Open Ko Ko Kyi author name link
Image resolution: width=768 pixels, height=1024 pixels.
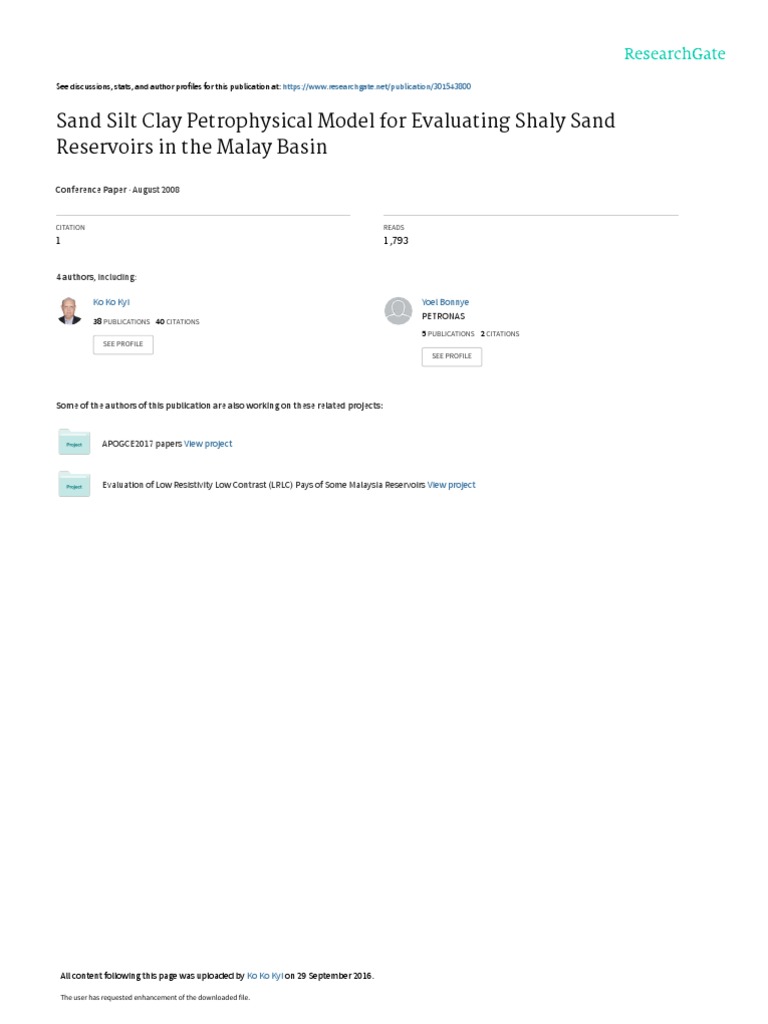pos(111,301)
